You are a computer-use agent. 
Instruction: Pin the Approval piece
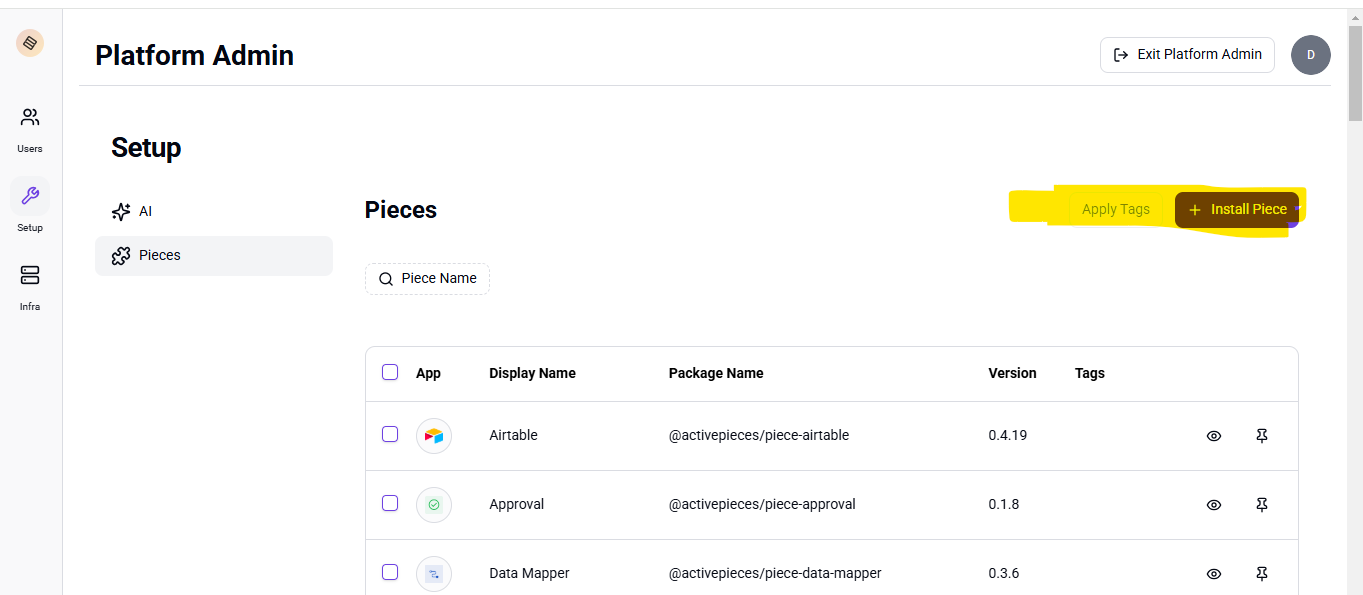click(1262, 505)
